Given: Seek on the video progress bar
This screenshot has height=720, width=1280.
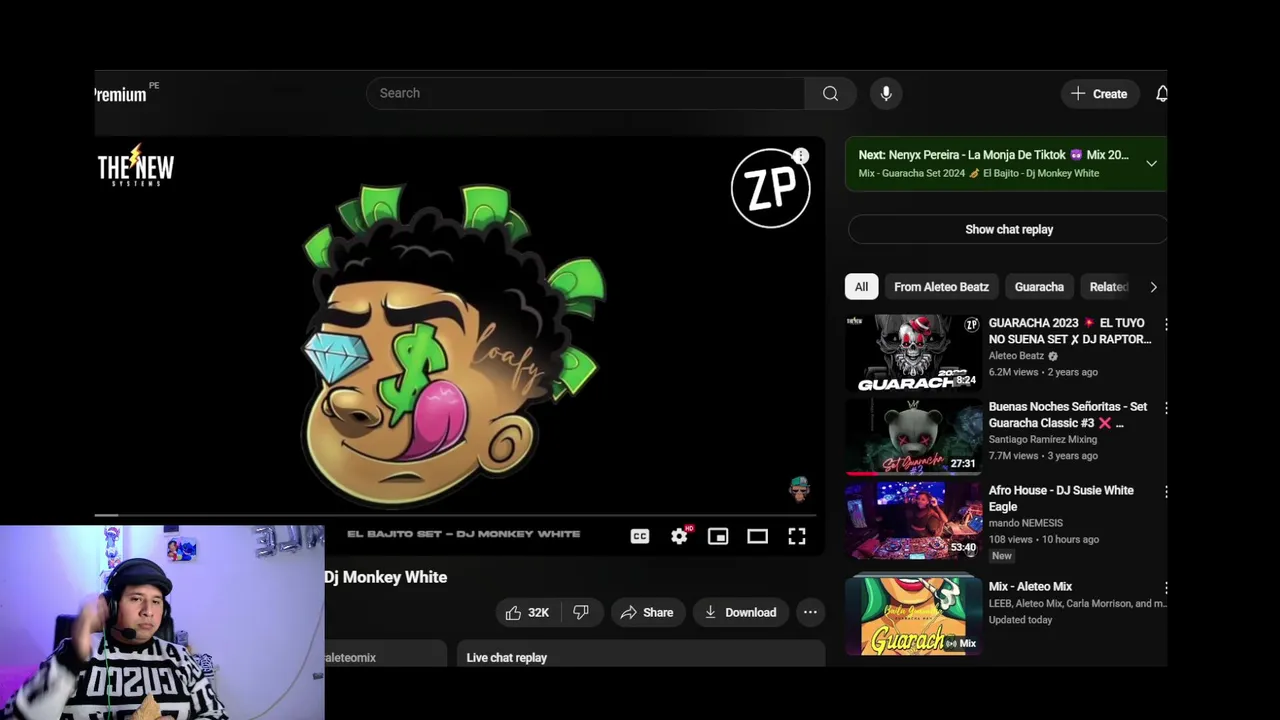Looking at the screenshot, I should 457,516.
